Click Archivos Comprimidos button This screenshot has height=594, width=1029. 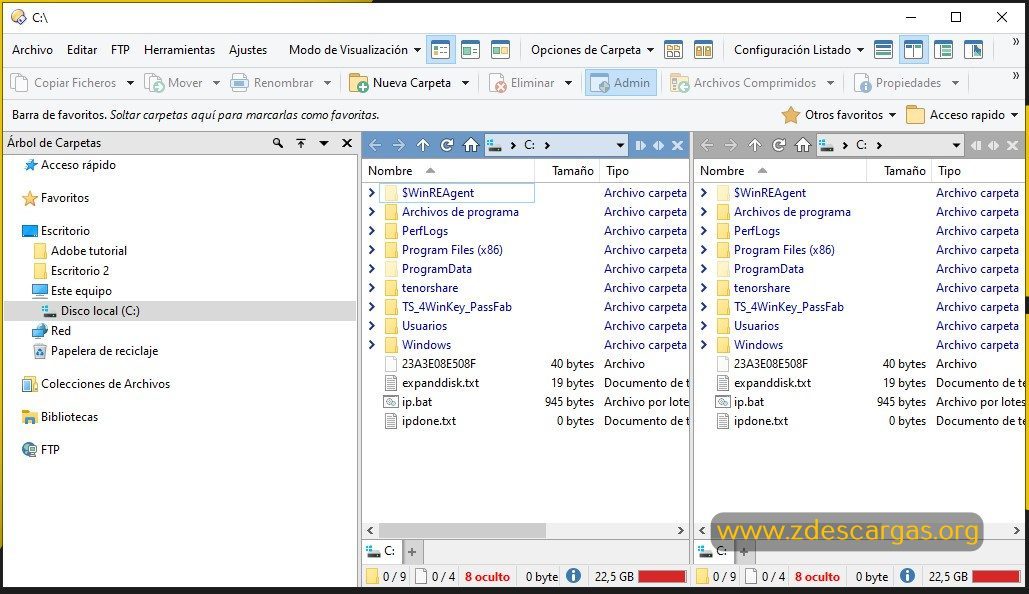point(744,83)
